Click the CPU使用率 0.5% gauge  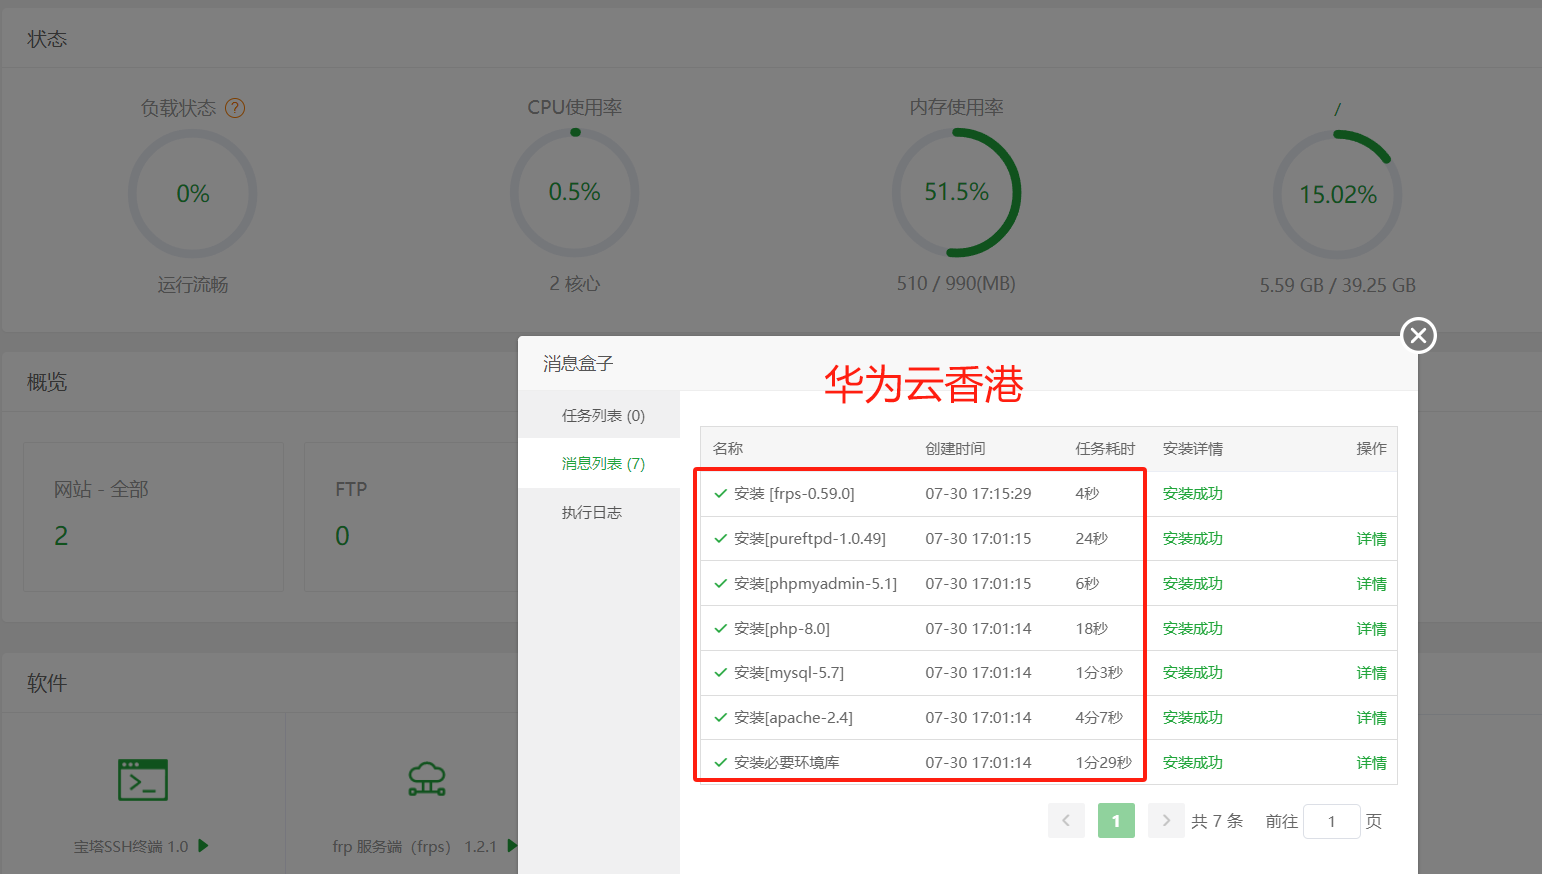pyautogui.click(x=575, y=192)
